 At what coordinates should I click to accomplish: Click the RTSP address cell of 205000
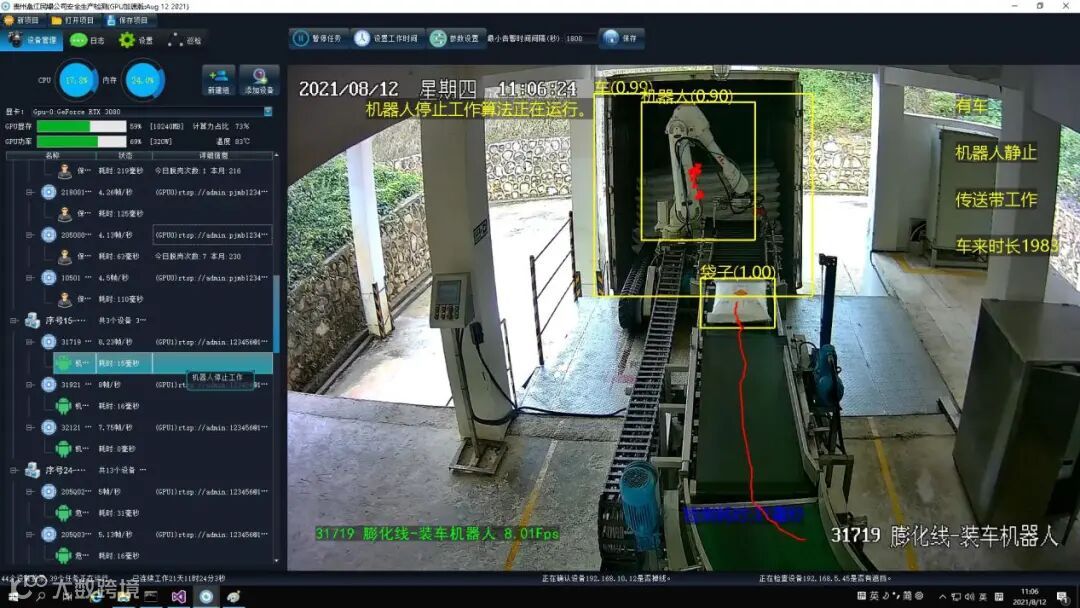click(212, 235)
